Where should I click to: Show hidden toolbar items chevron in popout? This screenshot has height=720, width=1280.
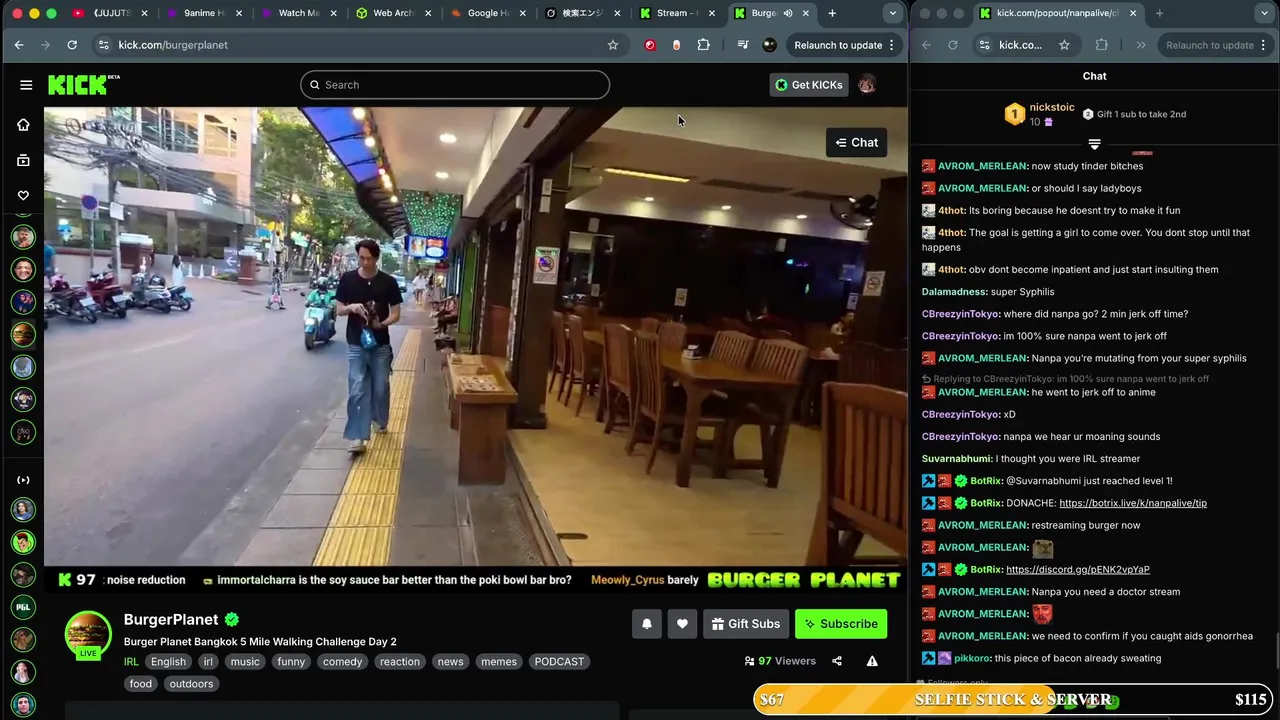tap(1141, 45)
